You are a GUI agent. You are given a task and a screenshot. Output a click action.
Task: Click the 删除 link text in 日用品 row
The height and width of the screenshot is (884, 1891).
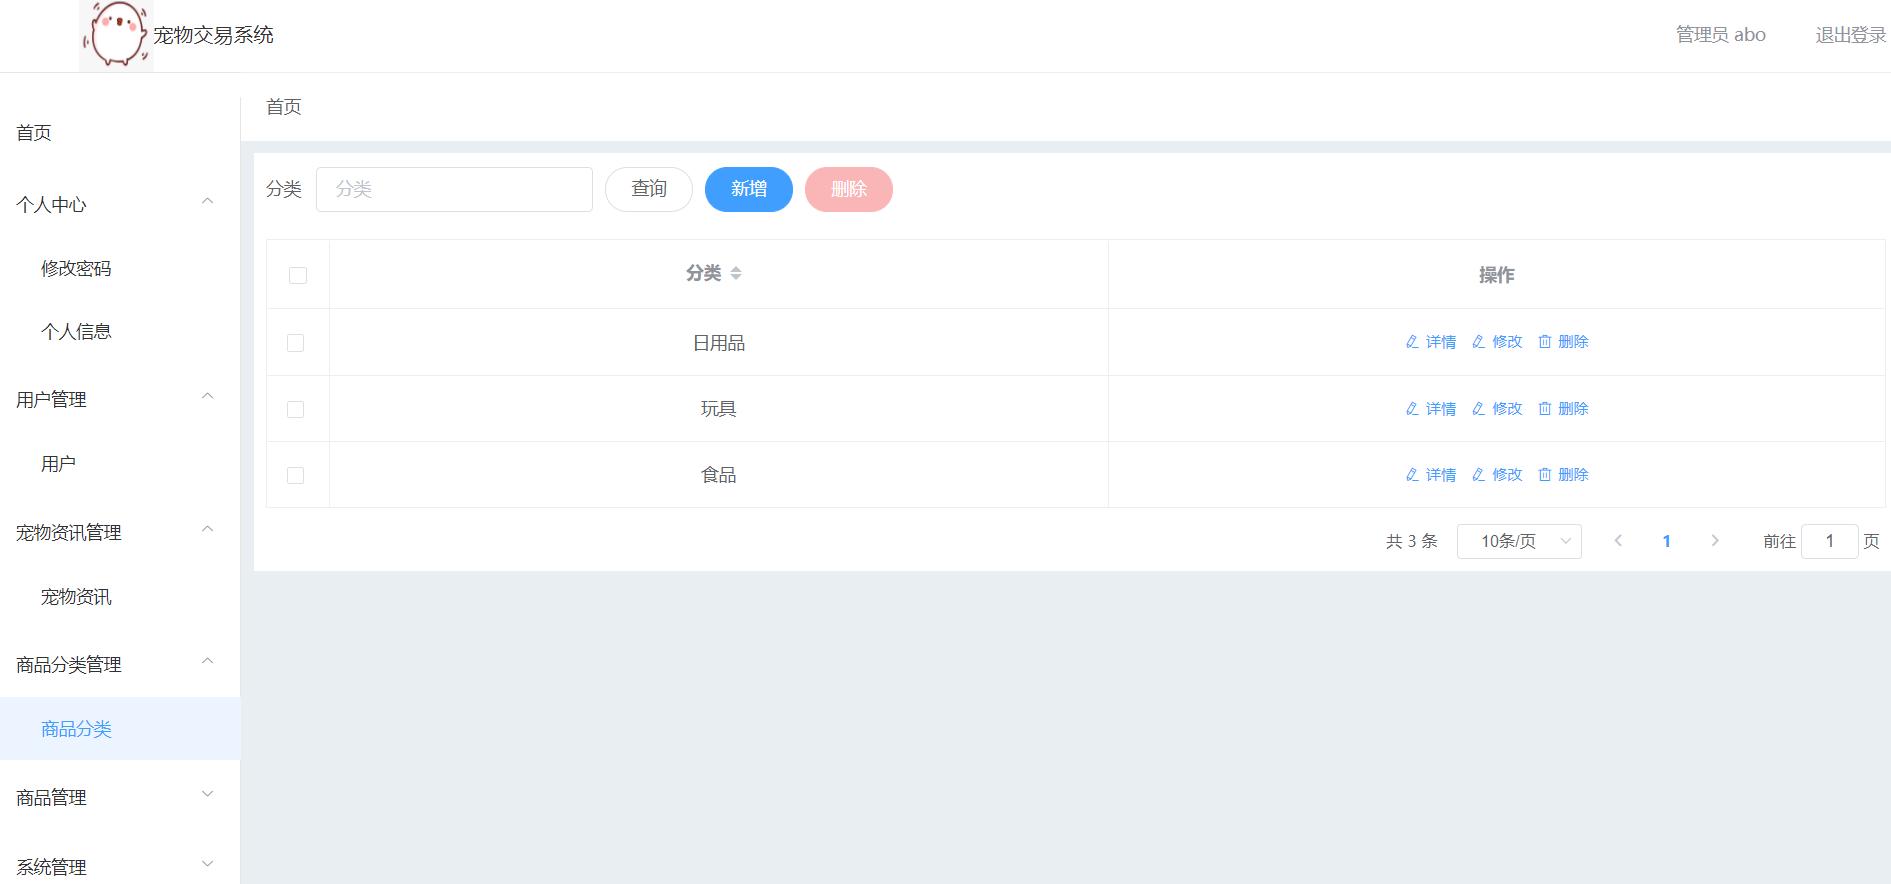1573,342
